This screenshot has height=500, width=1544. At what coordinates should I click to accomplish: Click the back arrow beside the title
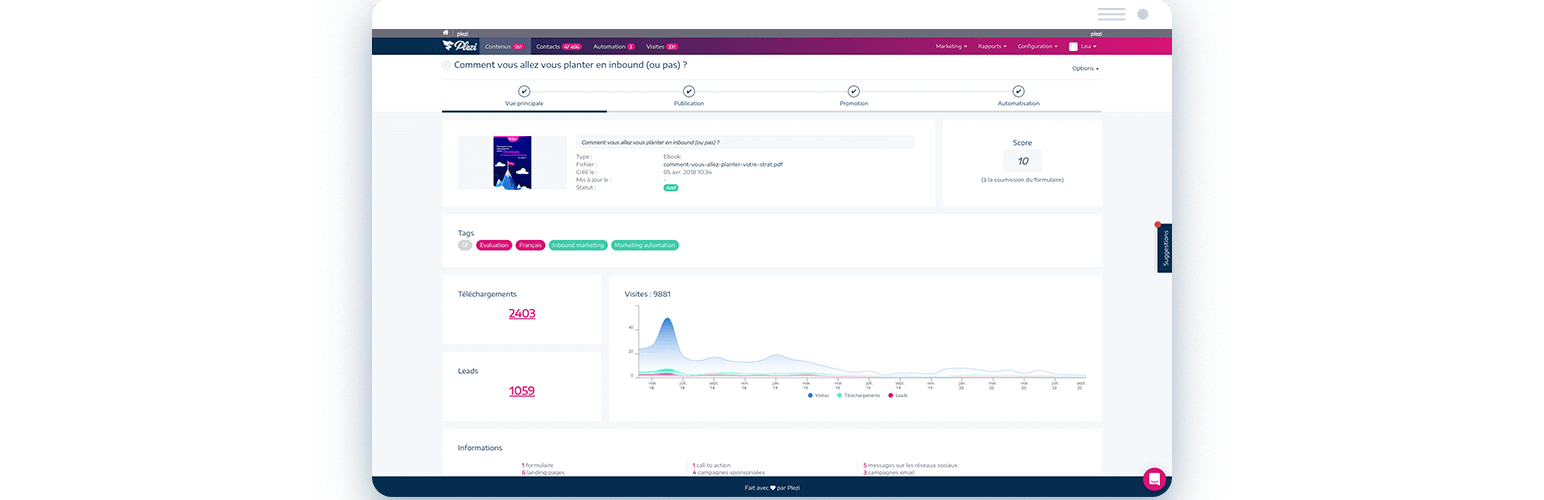click(x=446, y=65)
